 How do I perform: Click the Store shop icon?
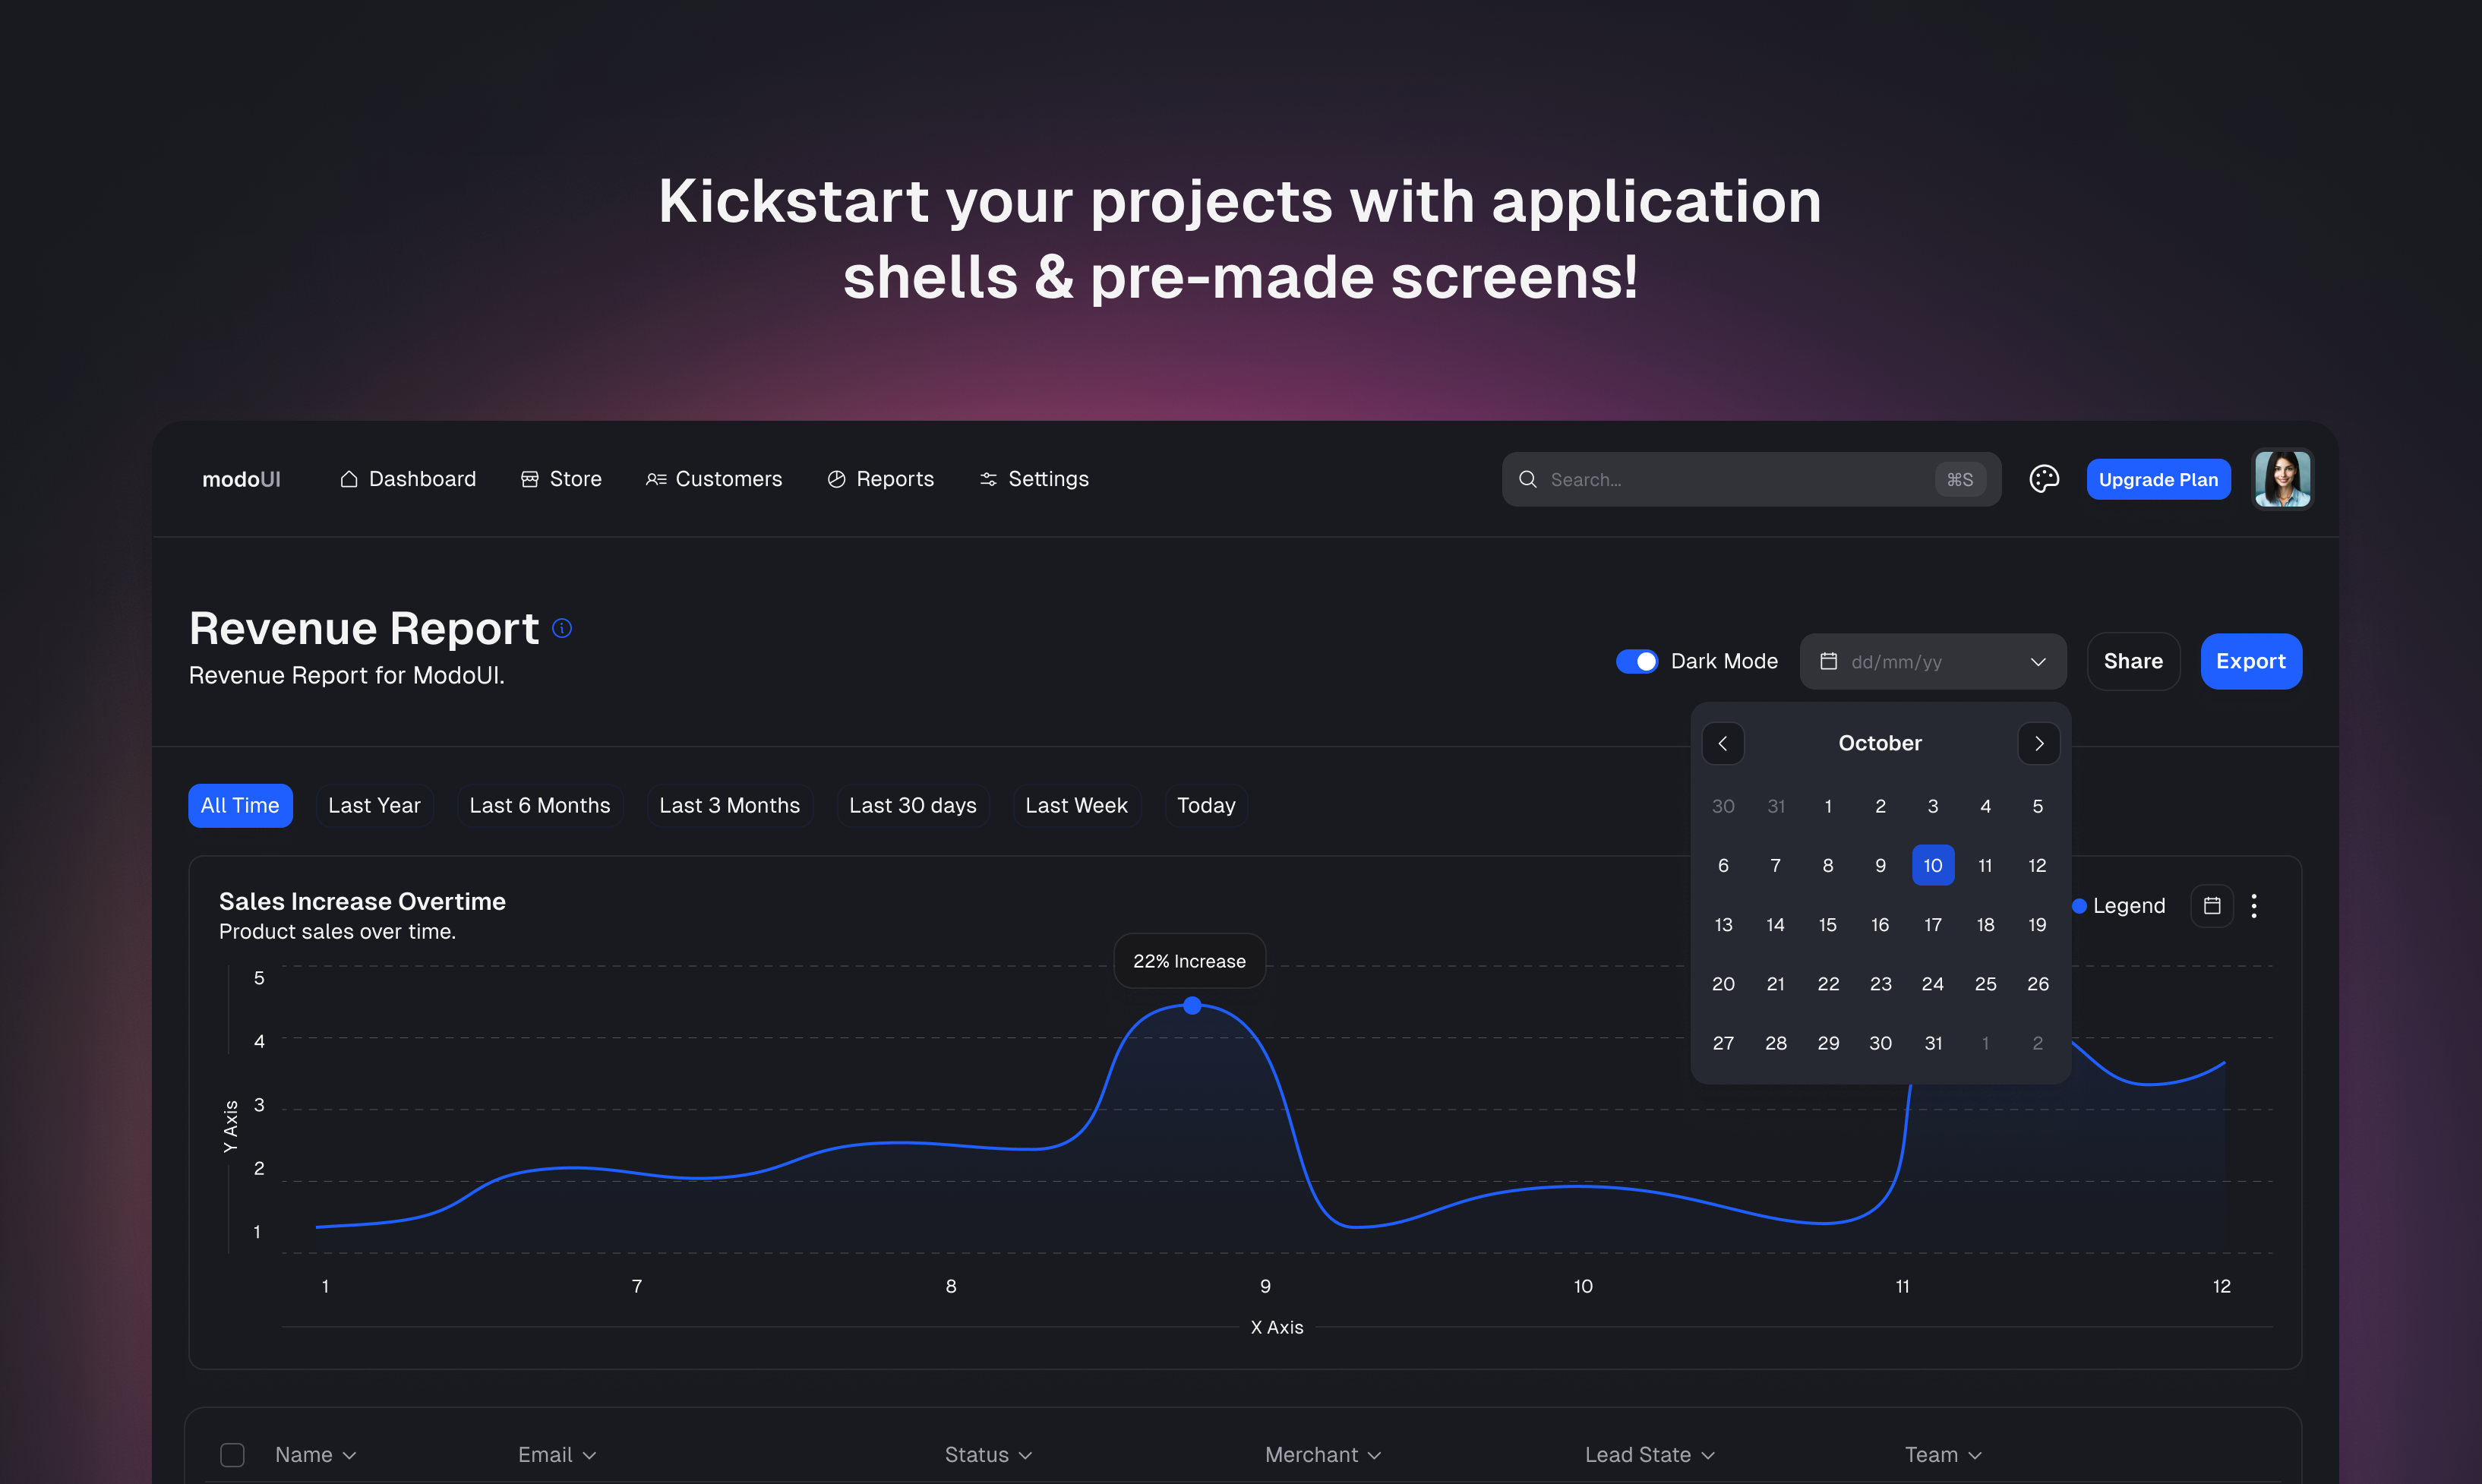[530, 479]
